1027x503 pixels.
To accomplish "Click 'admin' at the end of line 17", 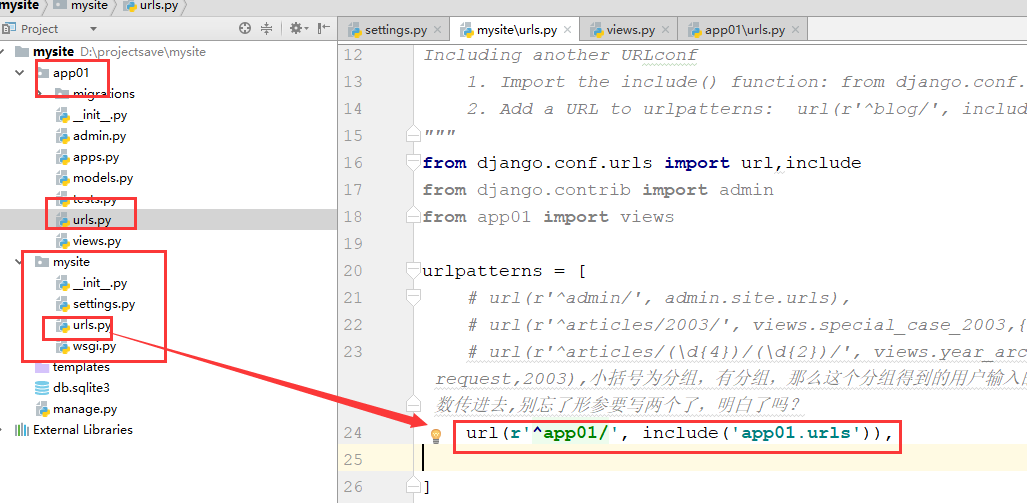I will coord(746,190).
